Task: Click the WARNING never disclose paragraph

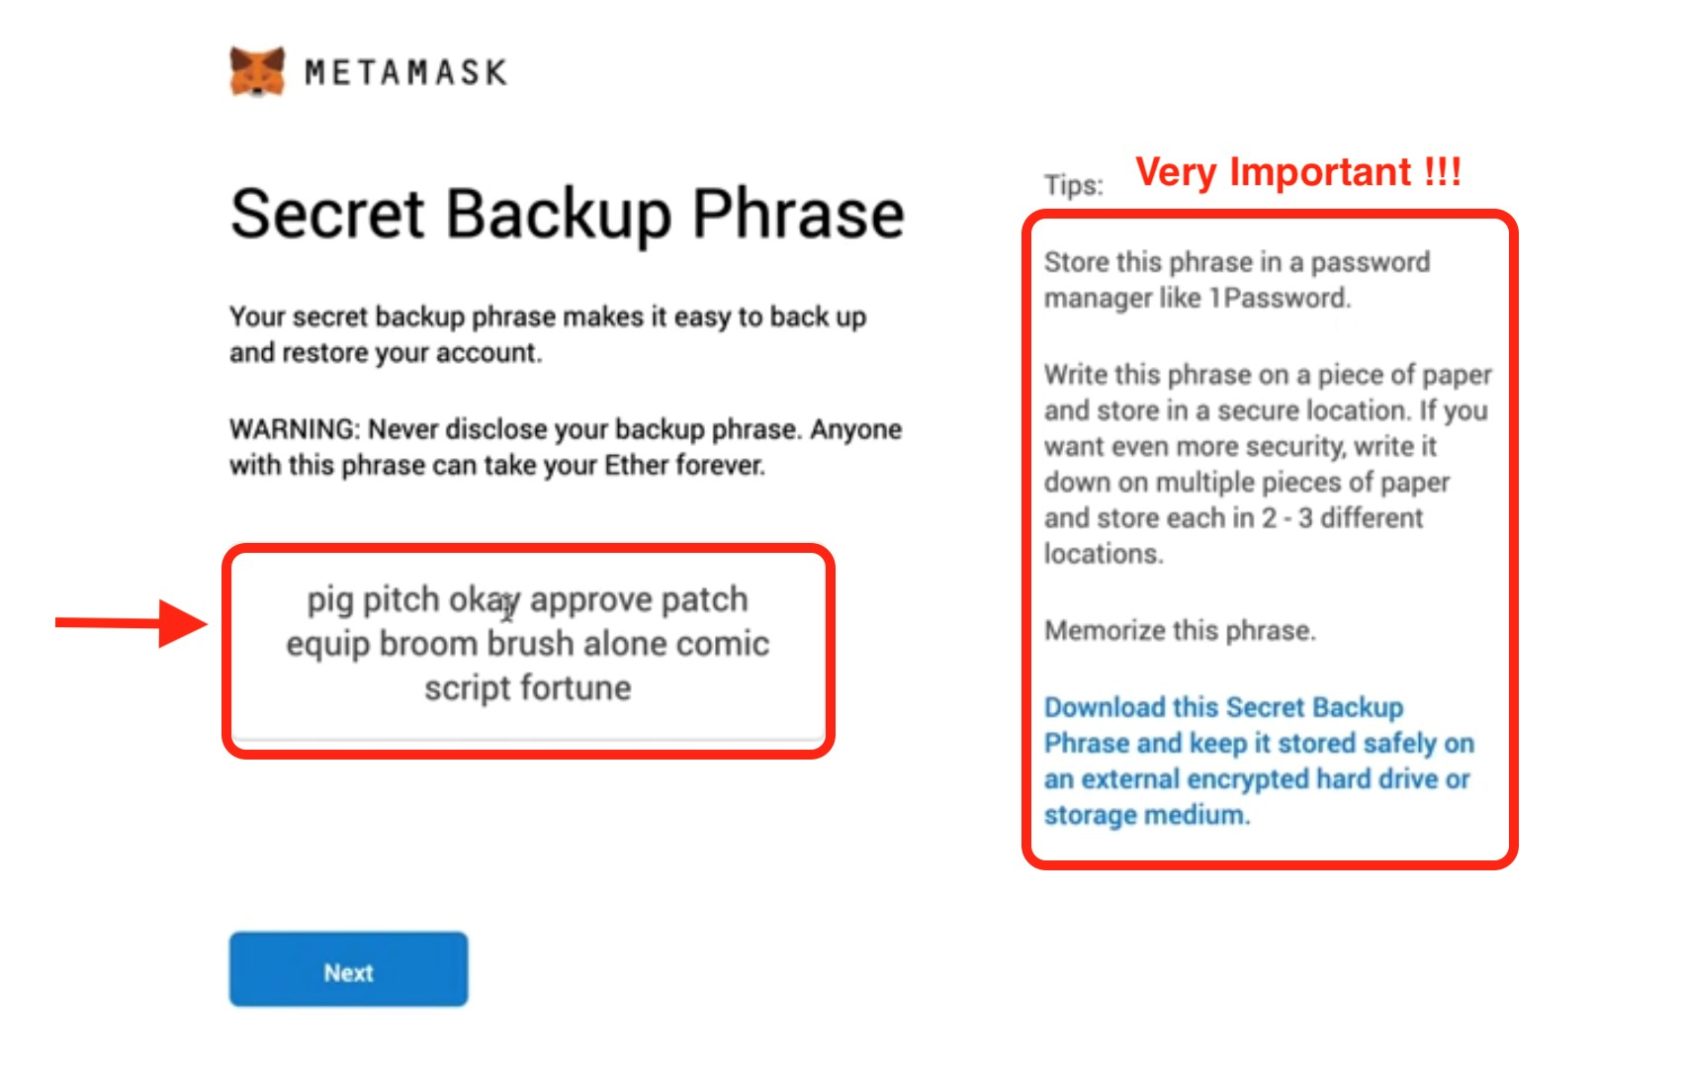Action: pyautogui.click(x=565, y=447)
